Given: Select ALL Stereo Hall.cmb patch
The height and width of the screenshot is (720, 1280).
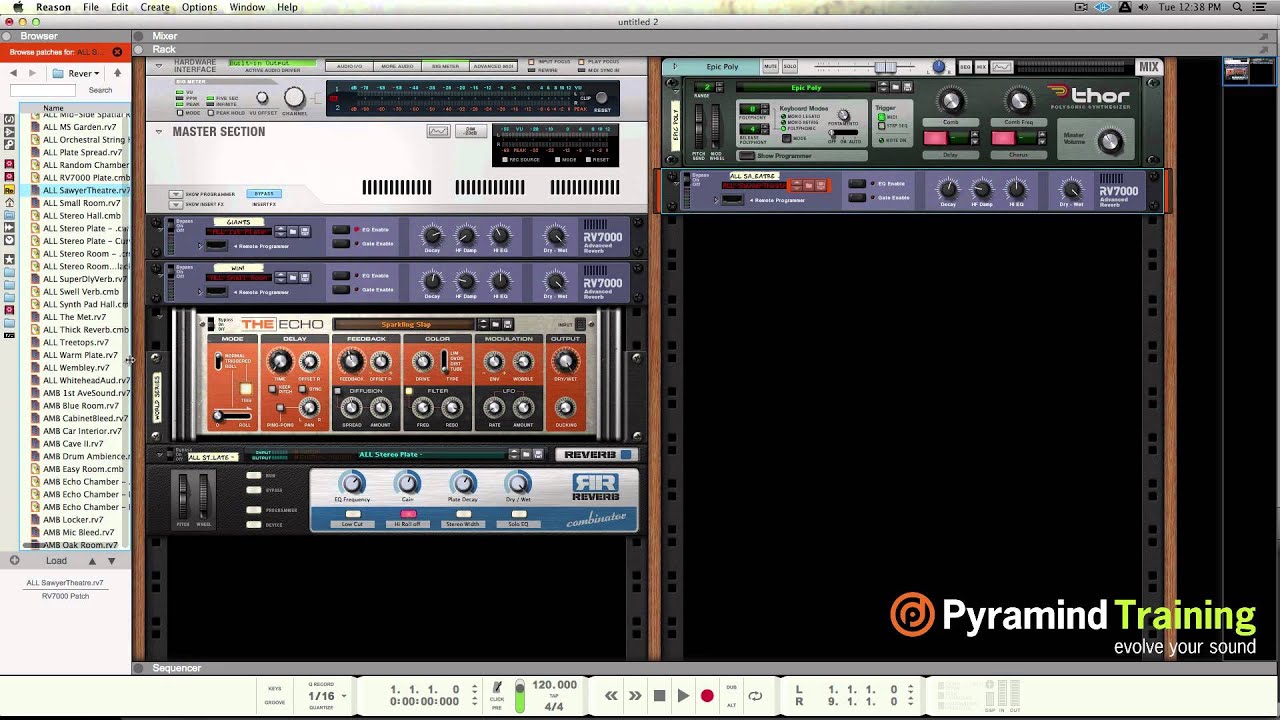Looking at the screenshot, I should click(x=80, y=216).
